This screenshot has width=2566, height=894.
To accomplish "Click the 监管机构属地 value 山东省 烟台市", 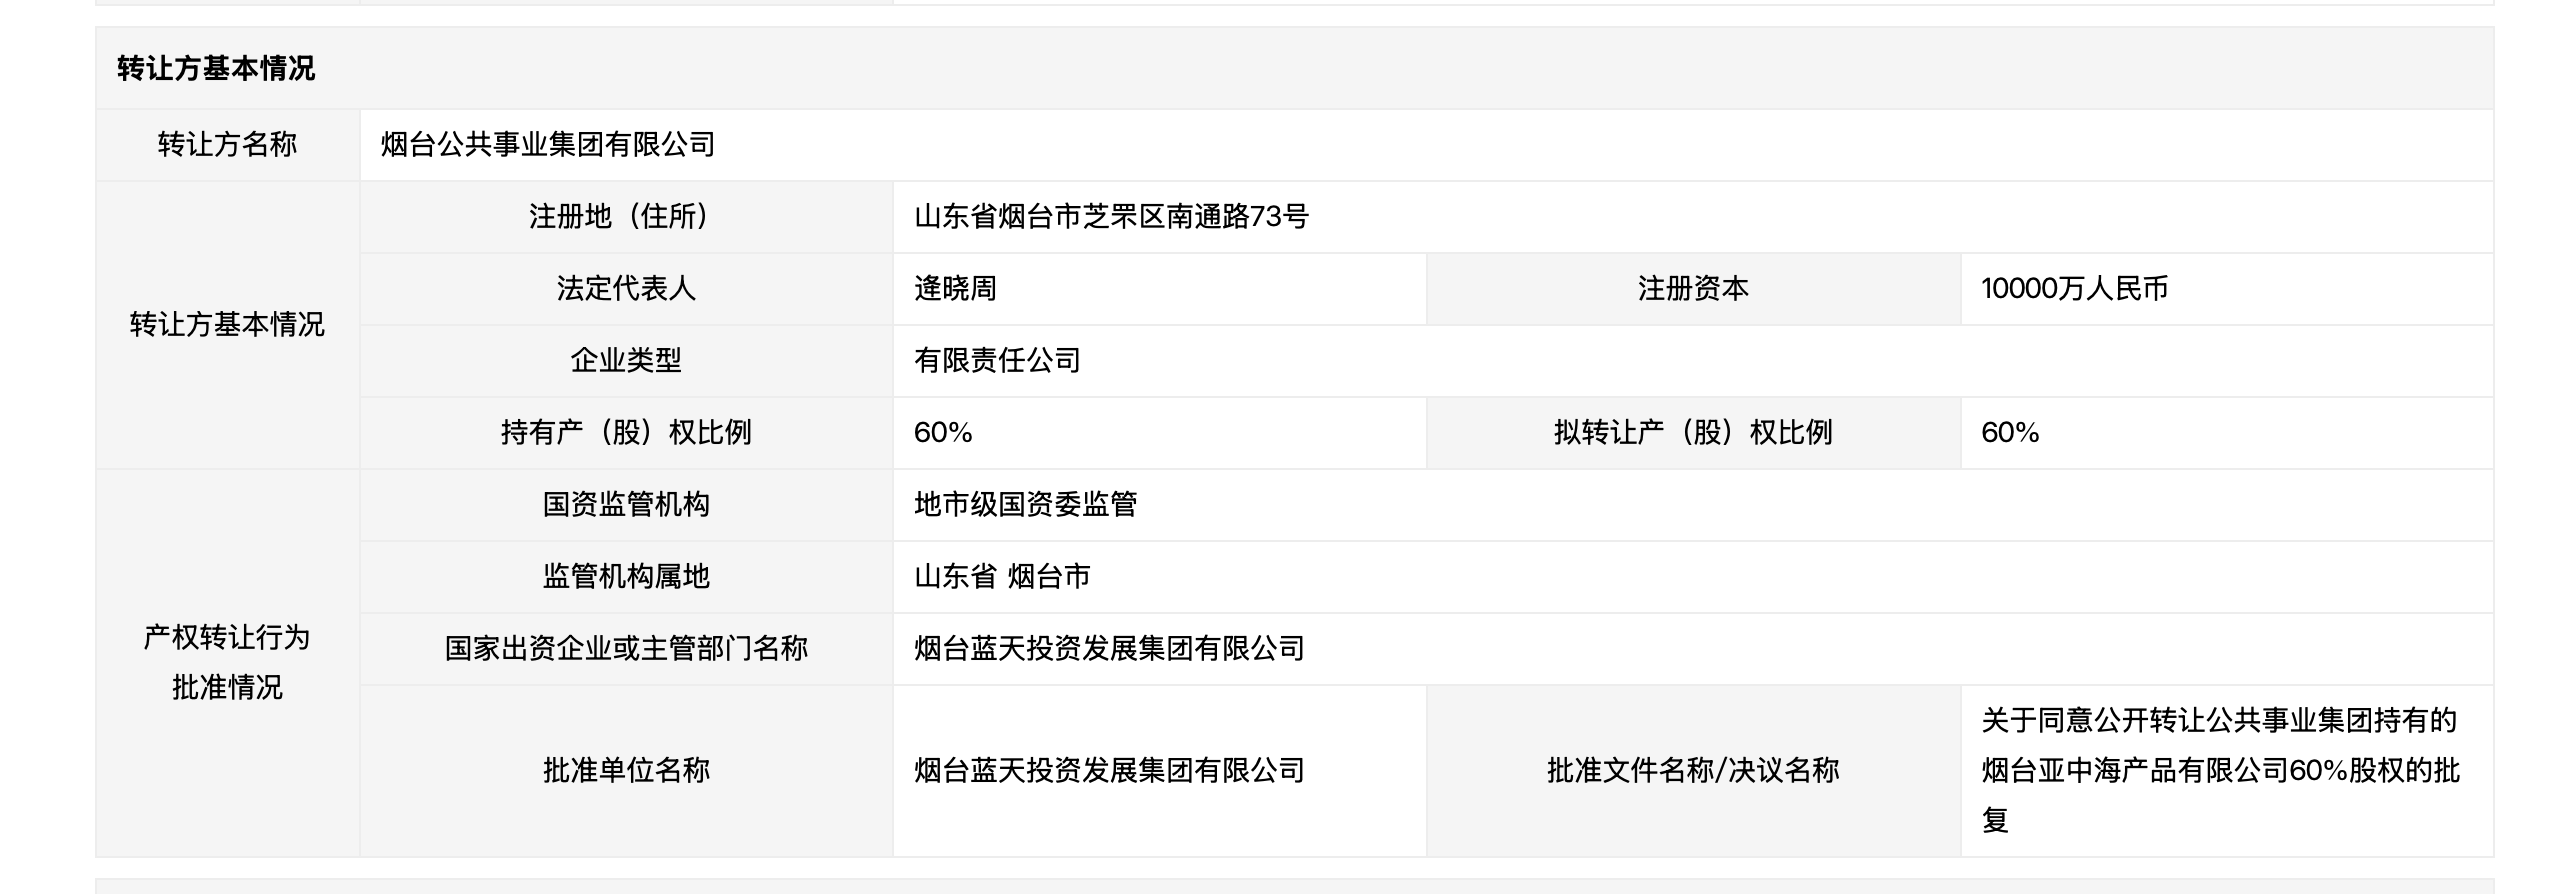I will [1002, 577].
